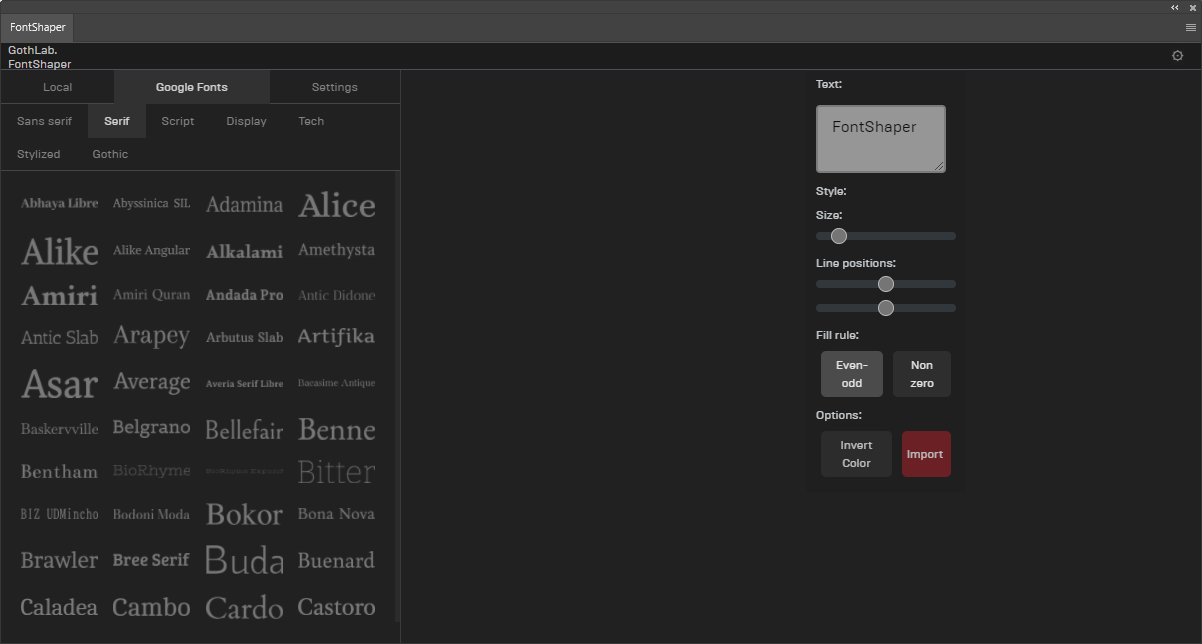This screenshot has width=1202, height=644.
Task: Click the FontShaper taskbar entry
Action: click(x=37, y=27)
